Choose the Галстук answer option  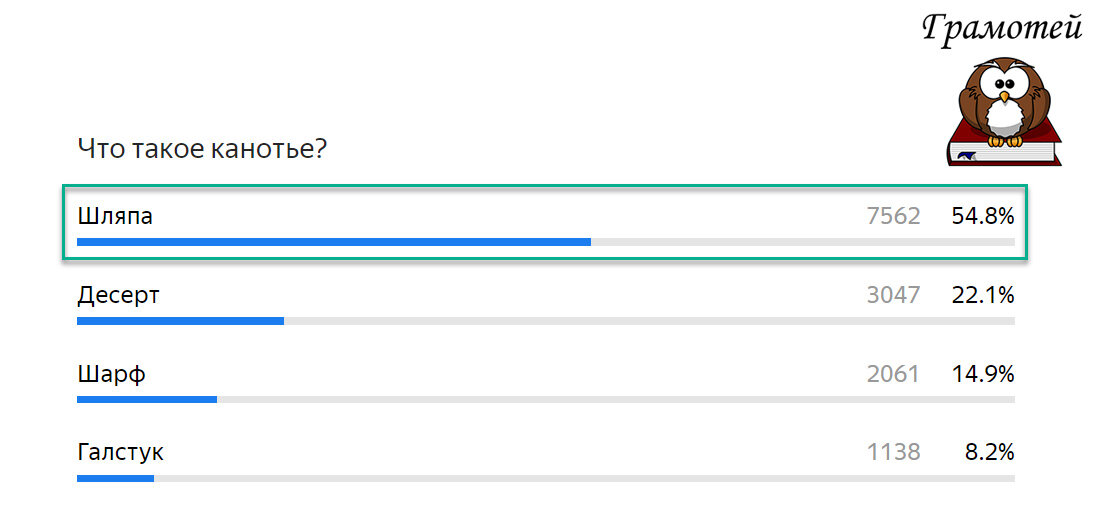(545, 459)
